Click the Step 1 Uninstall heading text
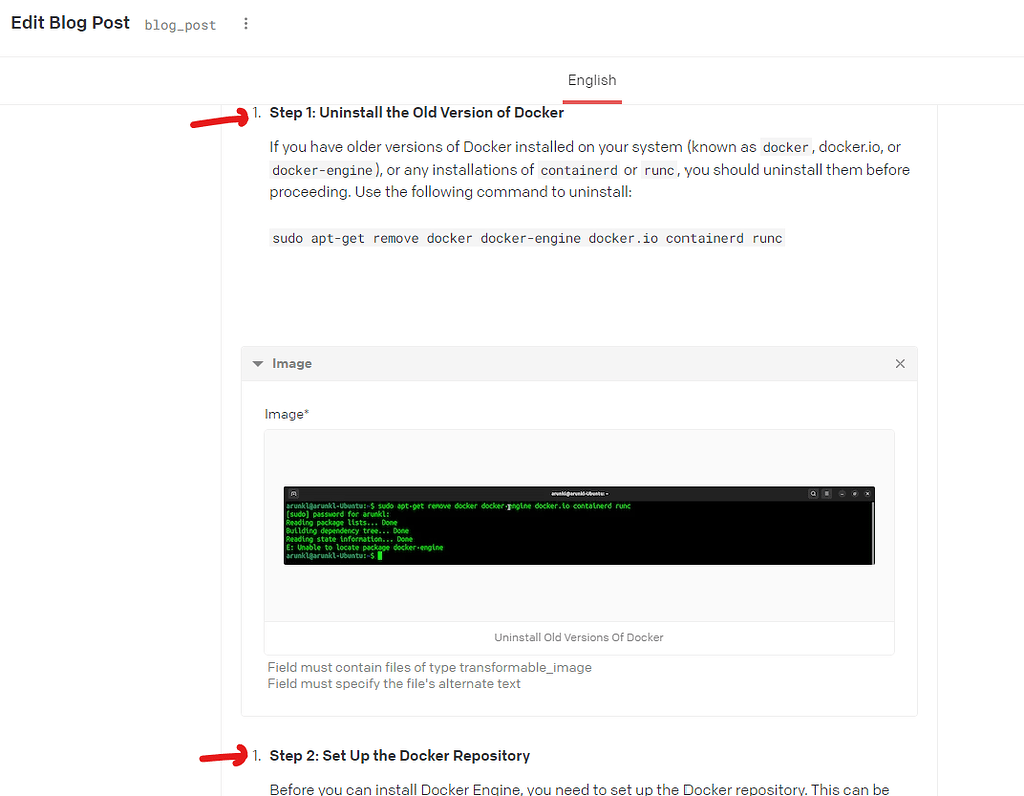The image size is (1024, 796). click(x=416, y=112)
